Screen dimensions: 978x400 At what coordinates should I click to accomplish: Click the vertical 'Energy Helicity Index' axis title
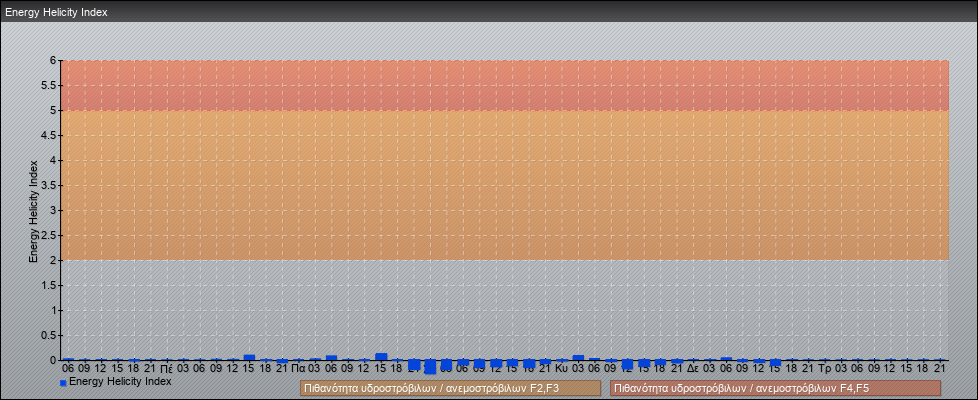[x=34, y=211]
